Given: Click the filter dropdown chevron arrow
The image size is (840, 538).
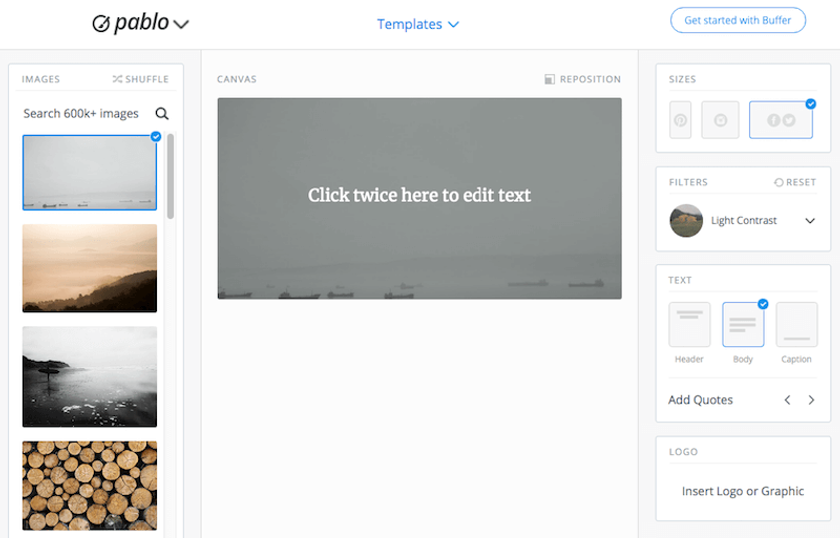Looking at the screenshot, I should click(810, 221).
